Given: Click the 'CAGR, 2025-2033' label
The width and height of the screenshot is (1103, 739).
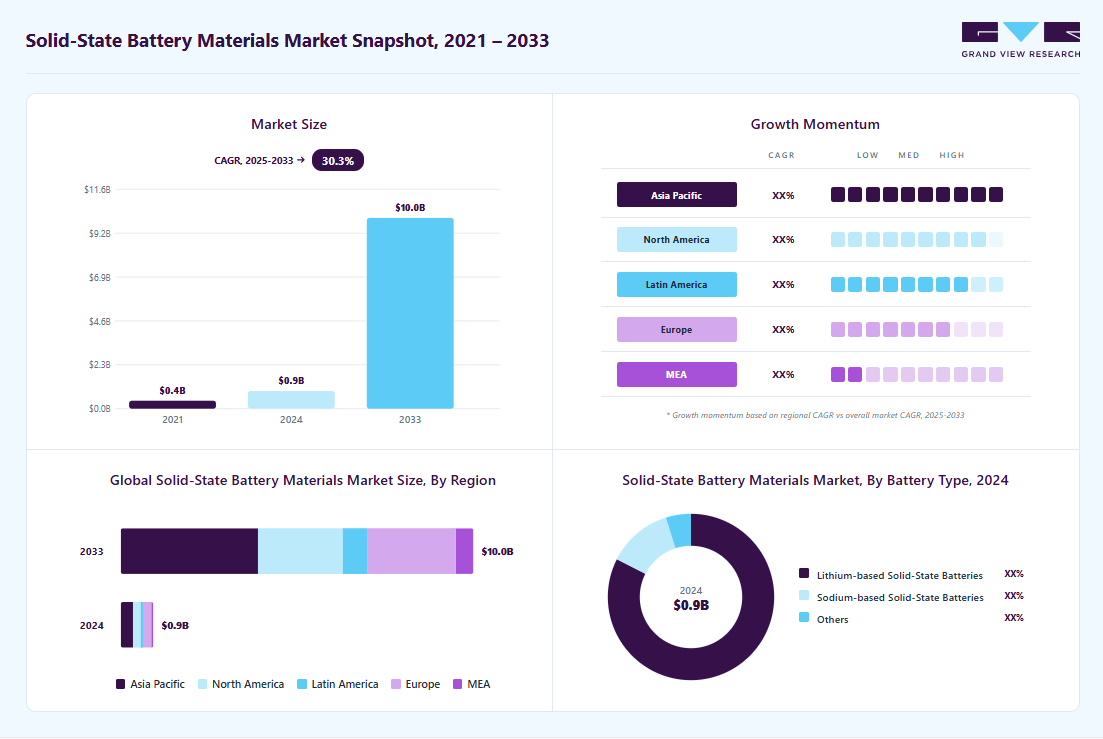Looking at the screenshot, I should [x=254, y=160].
